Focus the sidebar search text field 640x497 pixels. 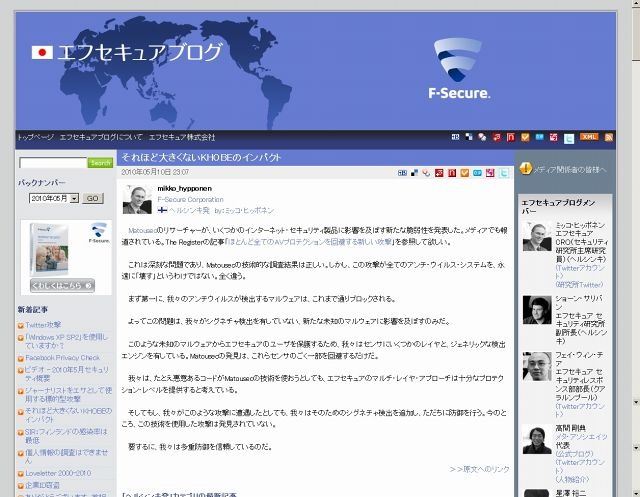[x=53, y=162]
